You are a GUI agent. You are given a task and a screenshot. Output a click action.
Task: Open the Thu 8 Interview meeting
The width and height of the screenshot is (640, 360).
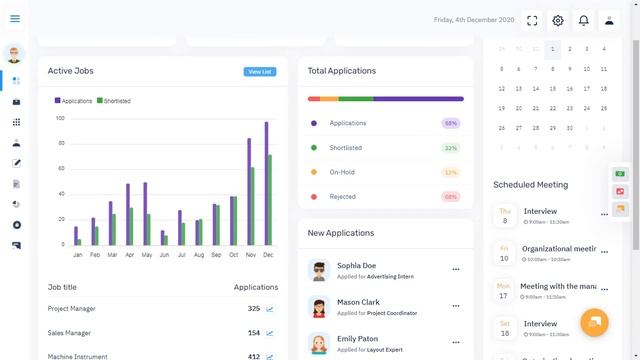540,211
